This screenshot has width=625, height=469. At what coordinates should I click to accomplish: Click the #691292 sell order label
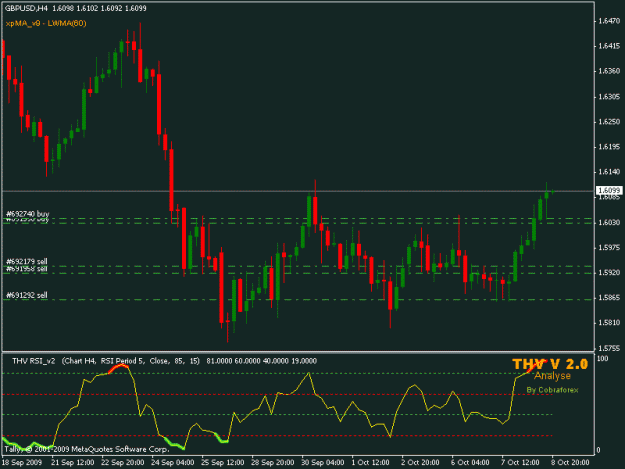click(27, 295)
